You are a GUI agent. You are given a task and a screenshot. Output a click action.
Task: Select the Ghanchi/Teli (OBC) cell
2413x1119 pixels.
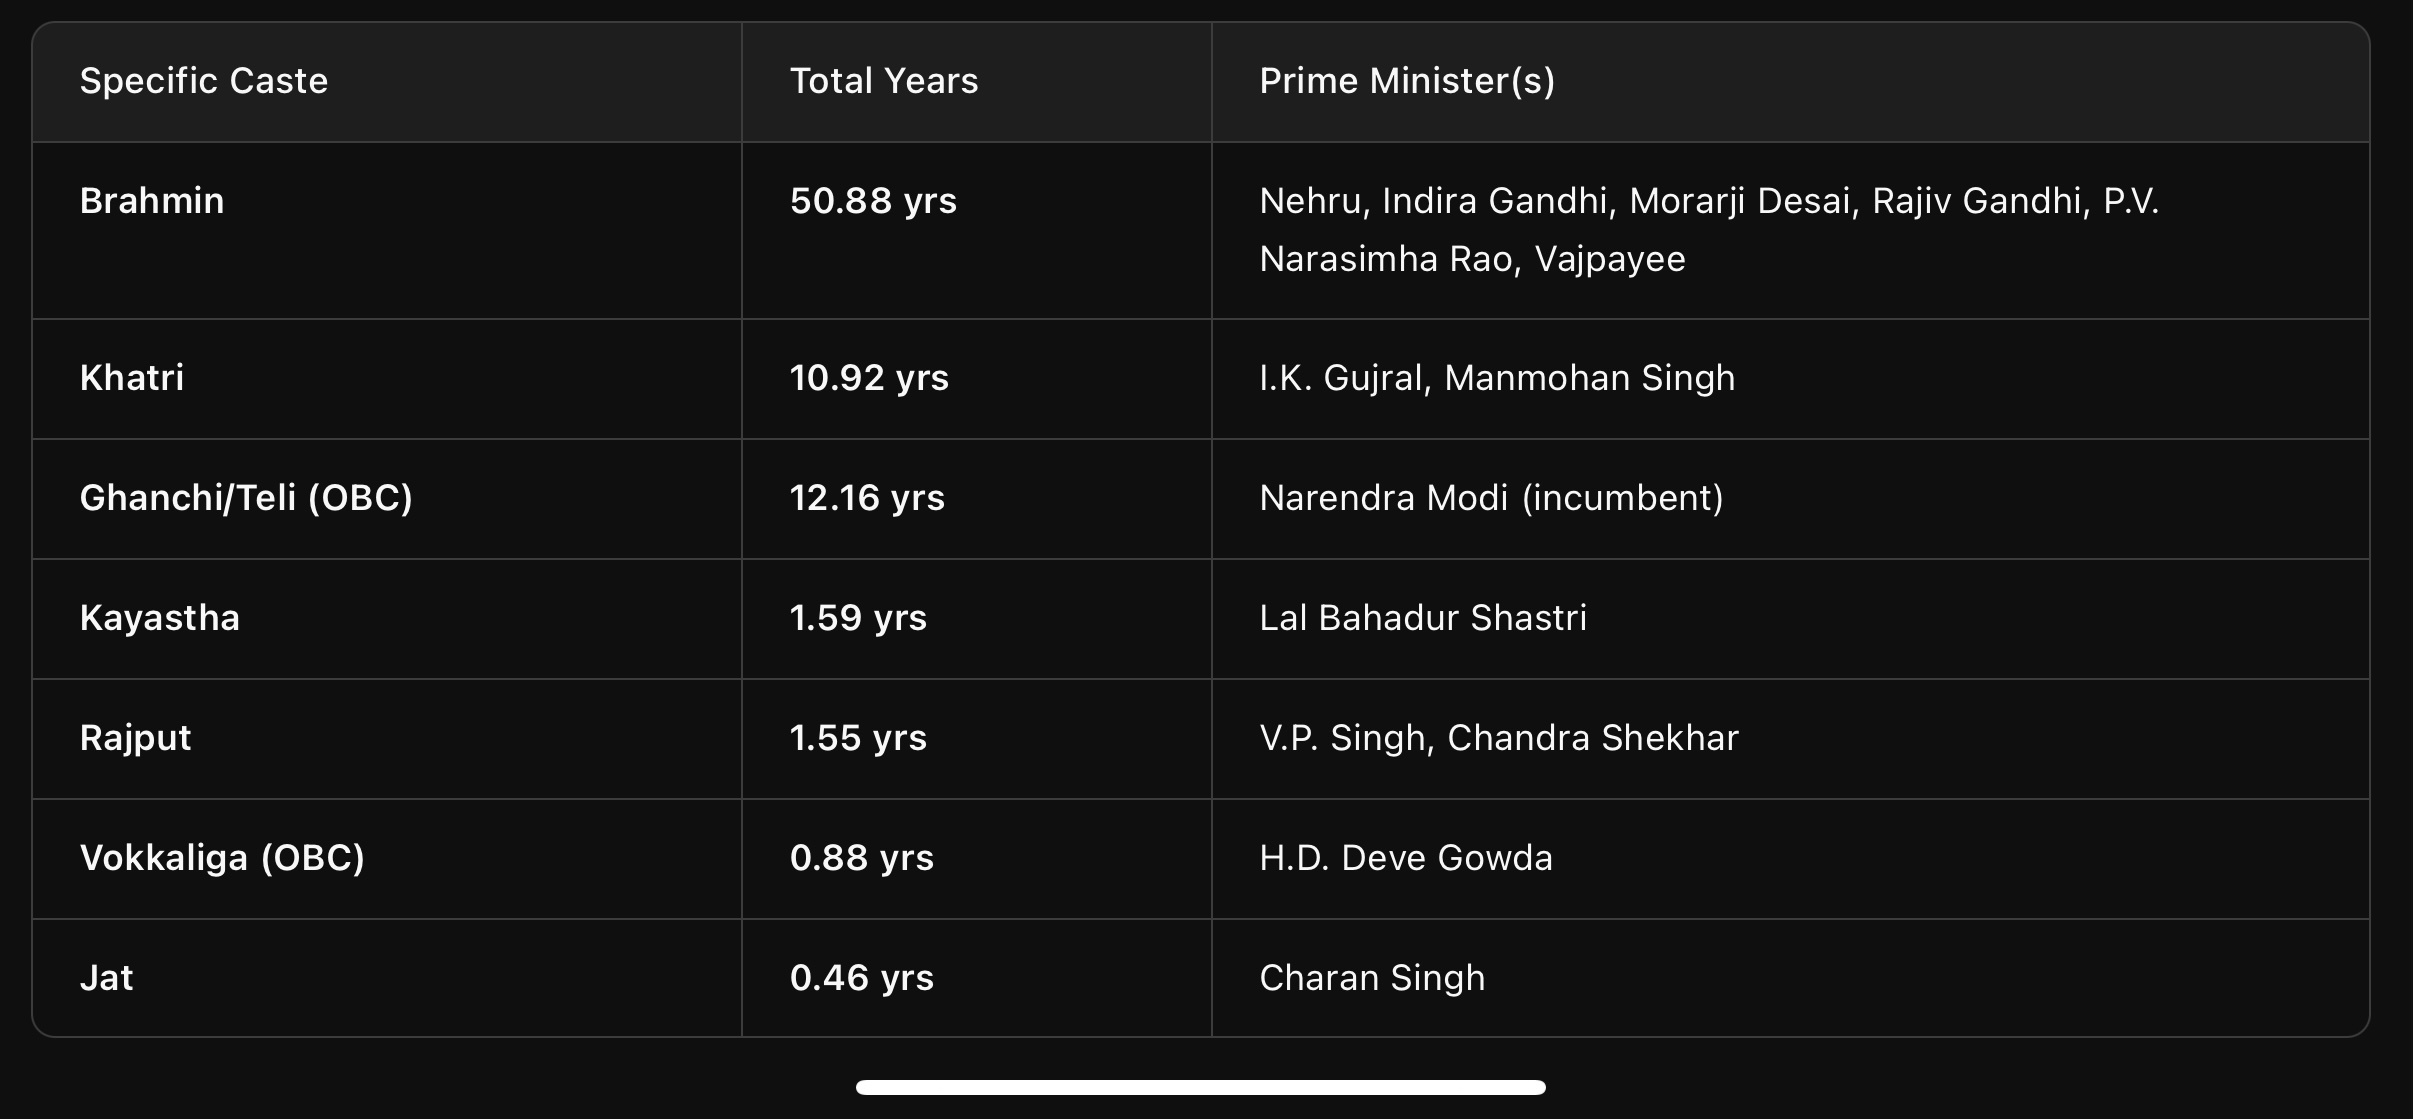coord(246,498)
